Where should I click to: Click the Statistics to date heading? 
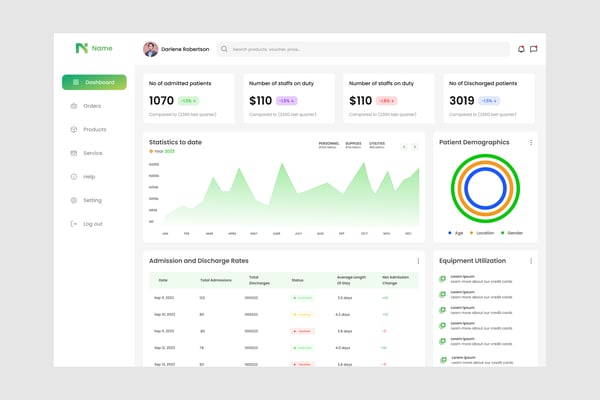(175, 142)
